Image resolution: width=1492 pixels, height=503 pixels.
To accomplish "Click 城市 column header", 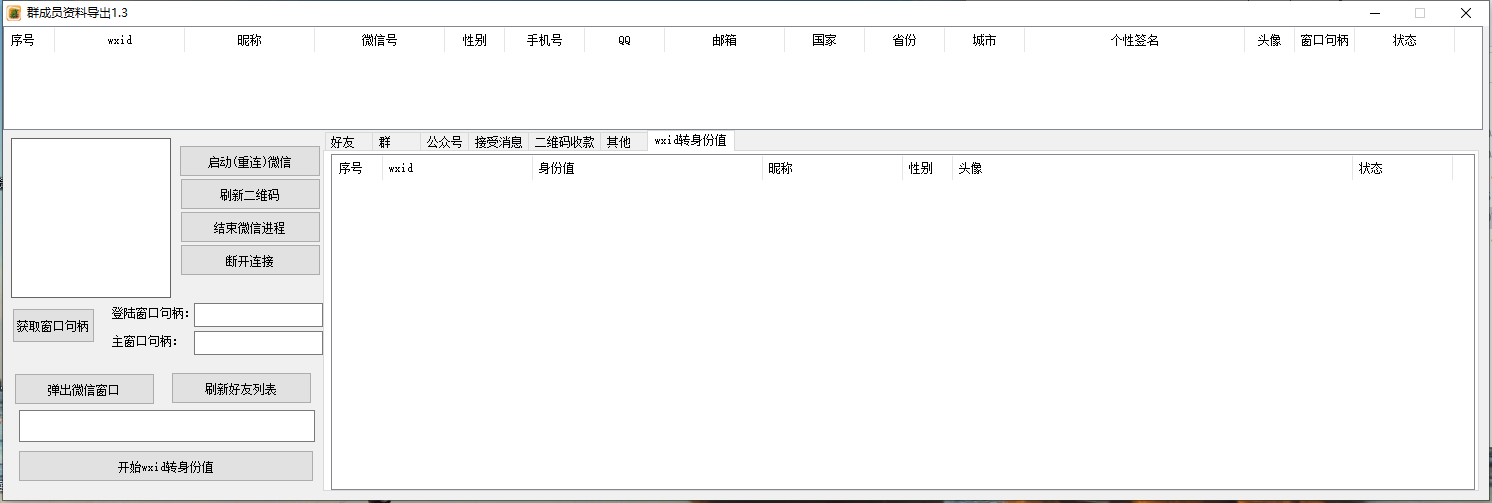I will (x=984, y=41).
